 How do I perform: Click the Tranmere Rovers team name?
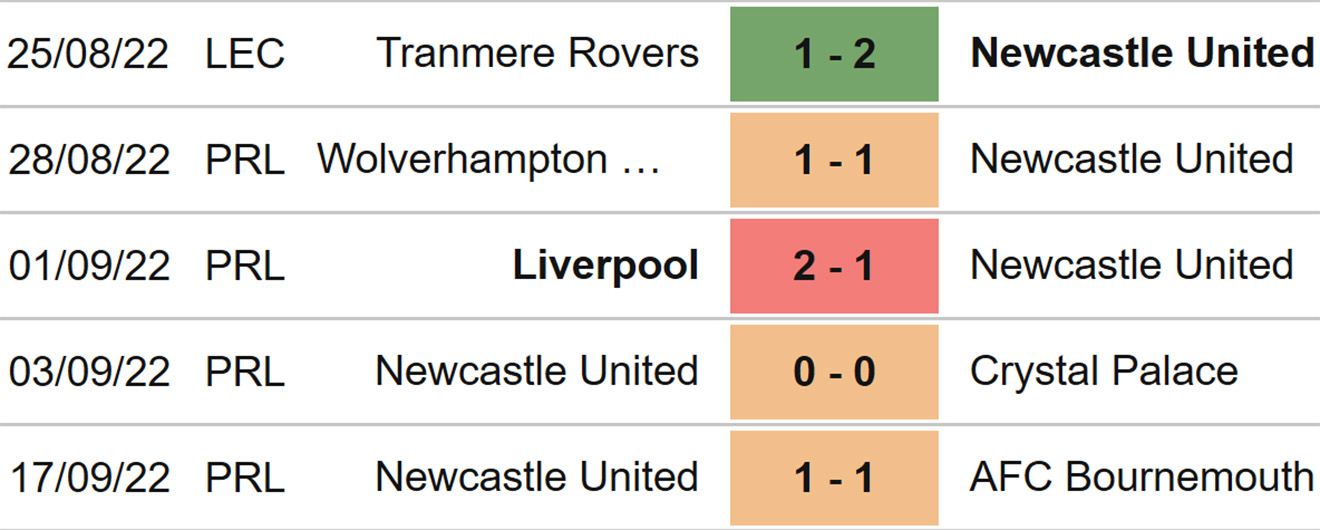(x=537, y=53)
